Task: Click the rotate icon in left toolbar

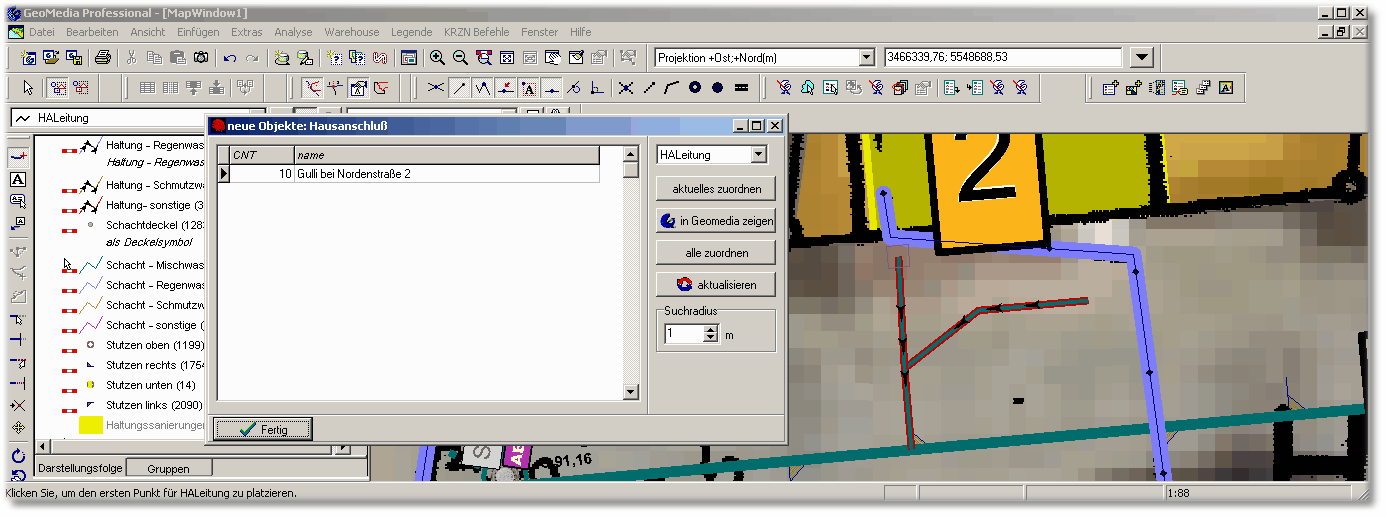Action: [17, 456]
